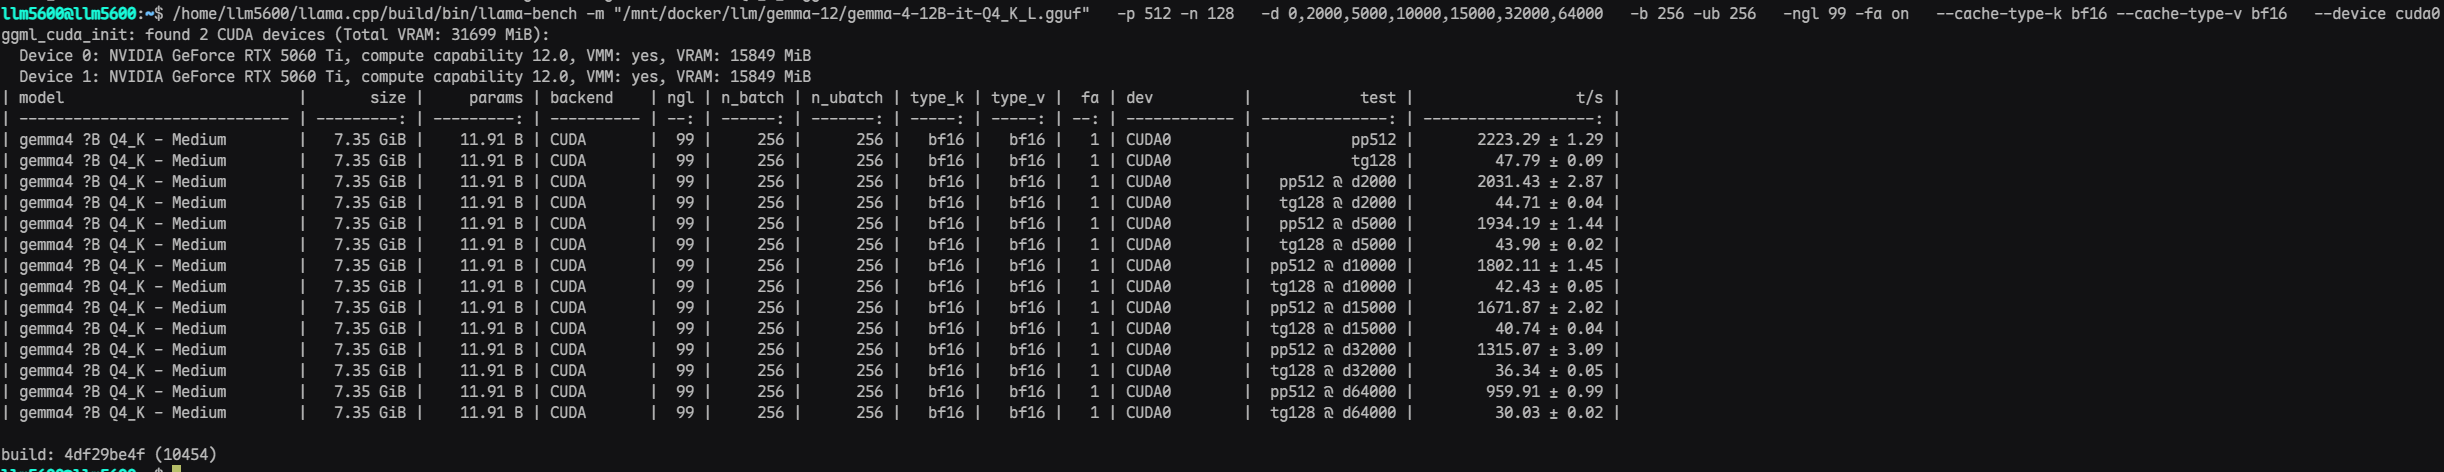Click the 'pp512 @ d32000' test label
This screenshot has height=472, width=2444.
pyautogui.click(x=1333, y=350)
